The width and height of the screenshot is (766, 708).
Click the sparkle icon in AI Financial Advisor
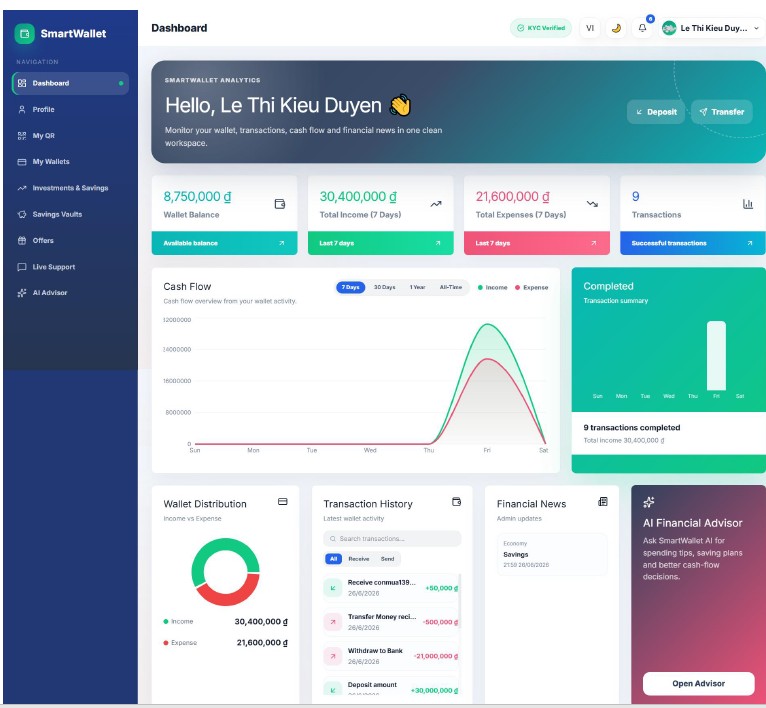pyautogui.click(x=649, y=502)
